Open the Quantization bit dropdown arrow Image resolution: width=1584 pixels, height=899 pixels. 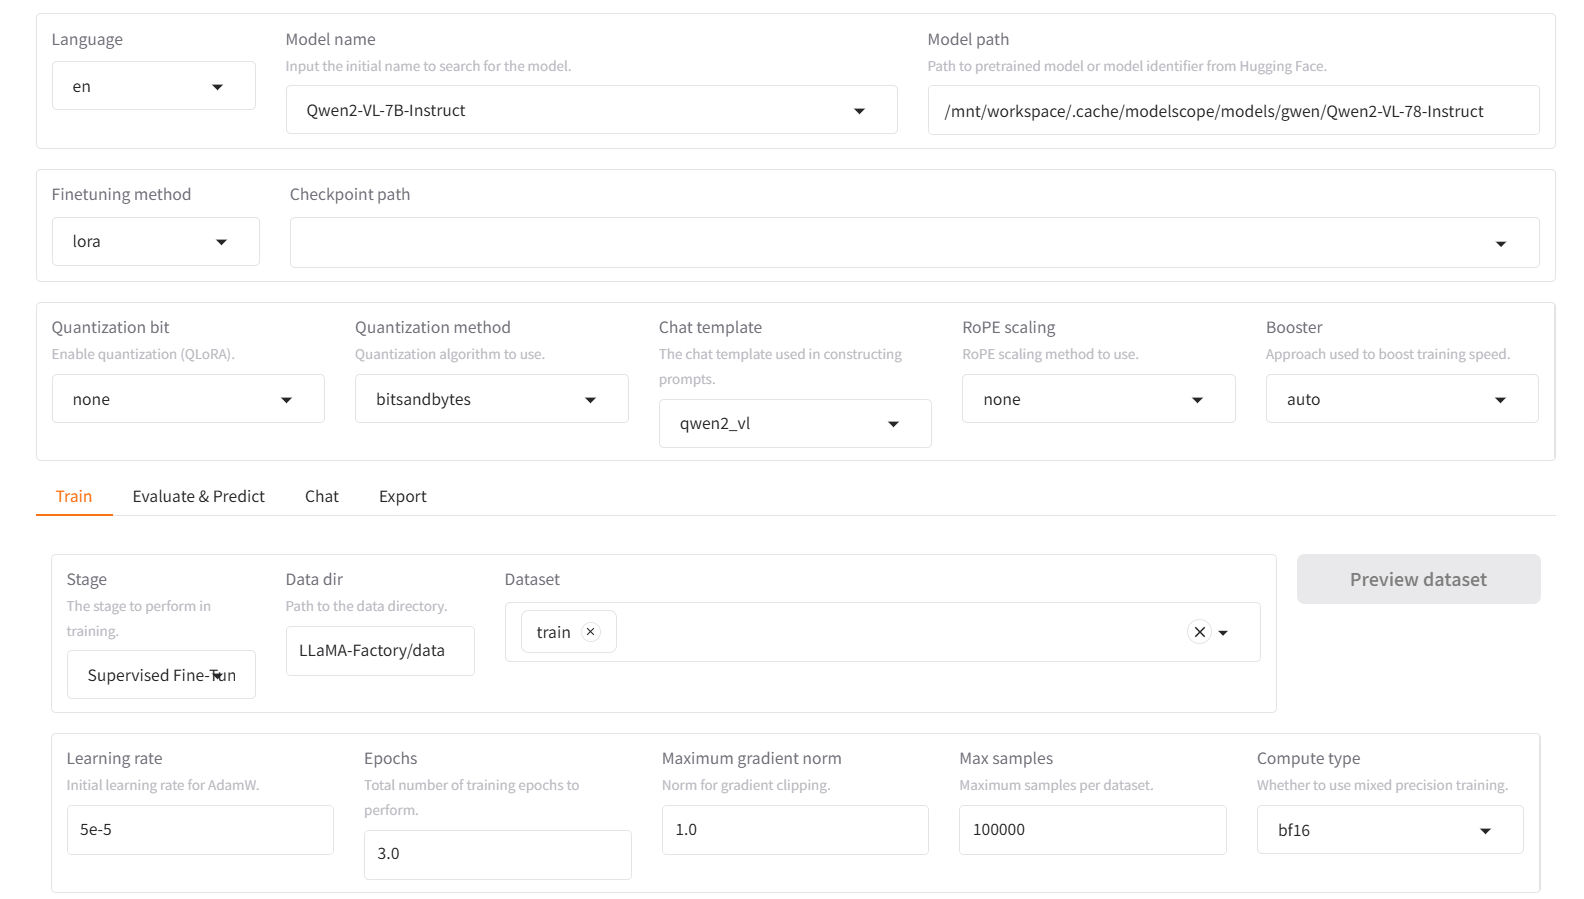click(287, 400)
